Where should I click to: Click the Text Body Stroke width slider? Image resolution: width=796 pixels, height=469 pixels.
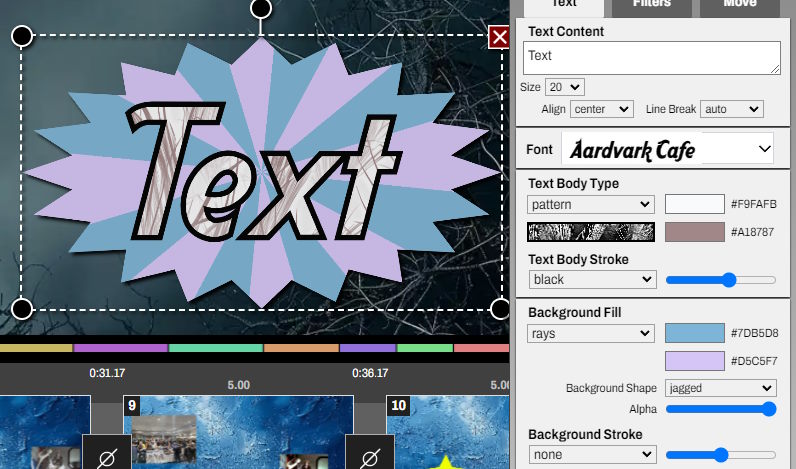pyautogui.click(x=720, y=280)
